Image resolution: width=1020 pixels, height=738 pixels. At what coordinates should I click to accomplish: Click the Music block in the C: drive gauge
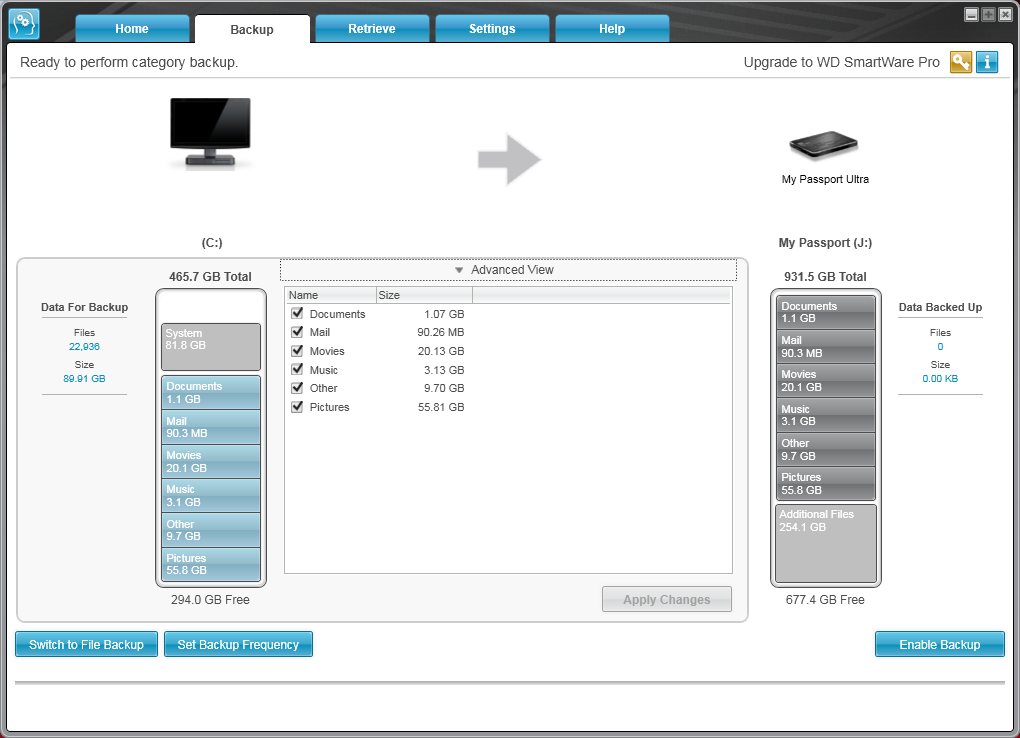click(x=211, y=495)
